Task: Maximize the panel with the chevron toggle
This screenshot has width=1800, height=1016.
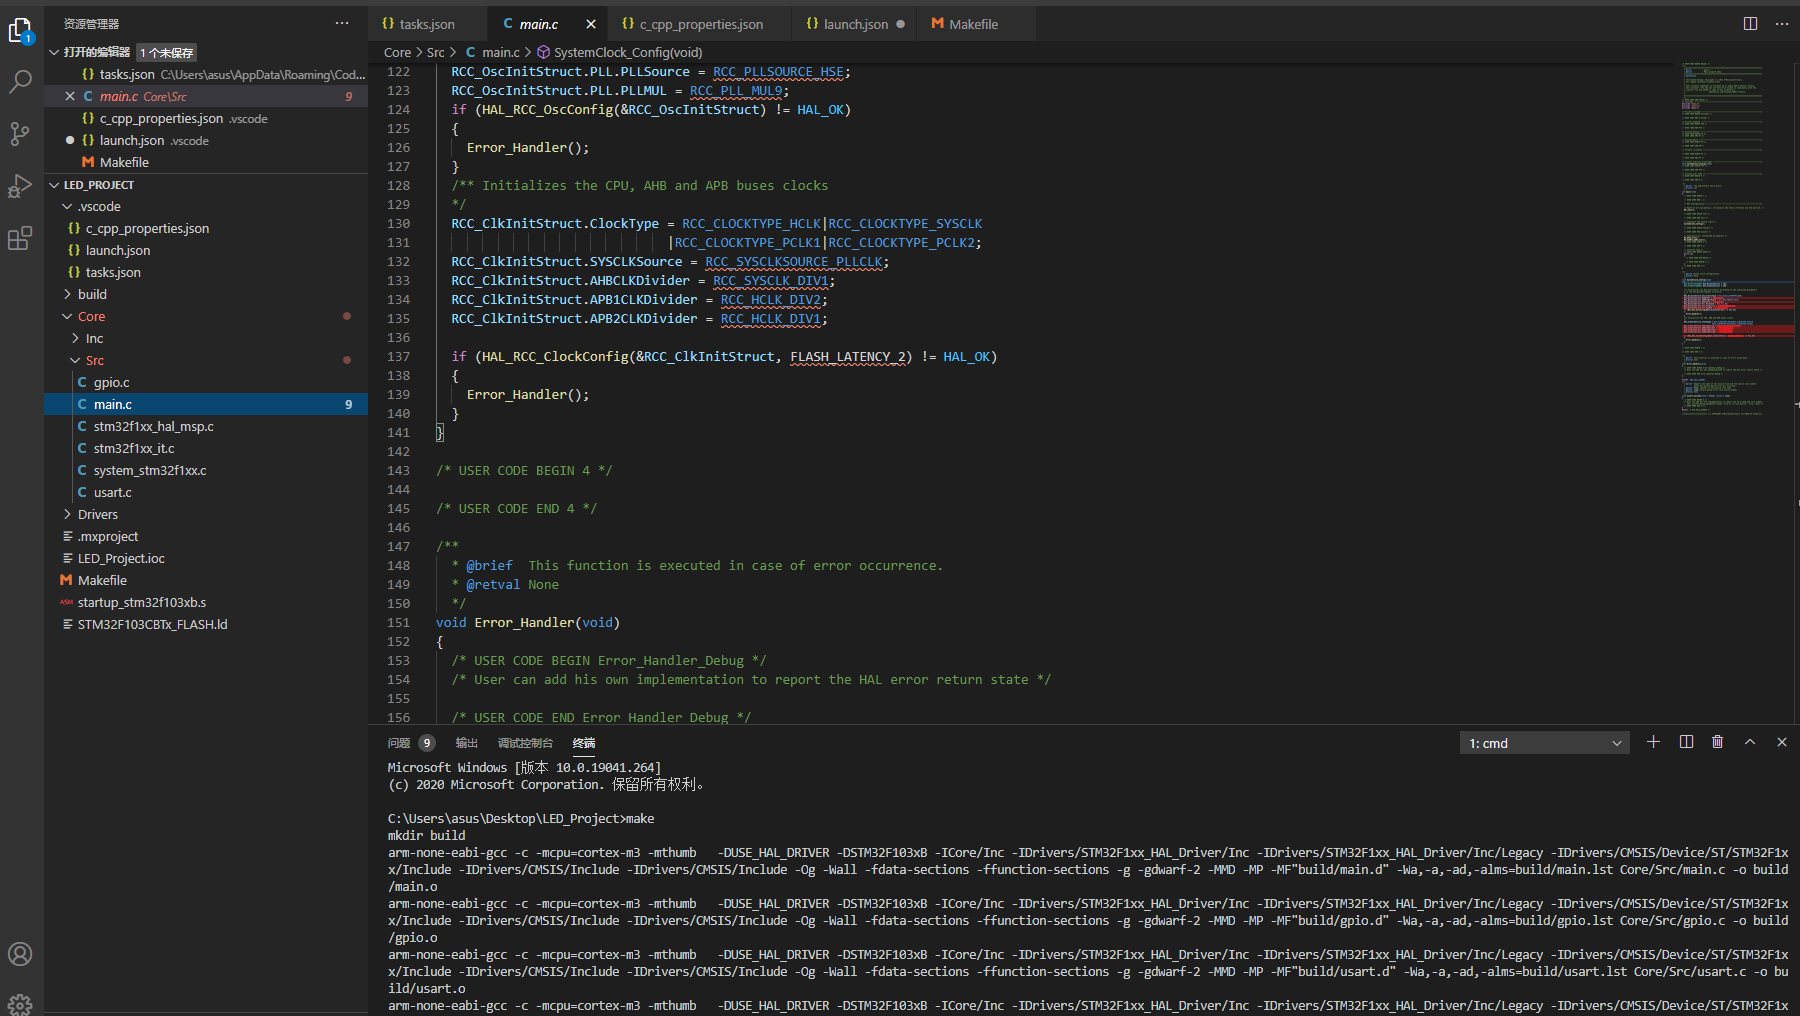Action: click(1750, 742)
